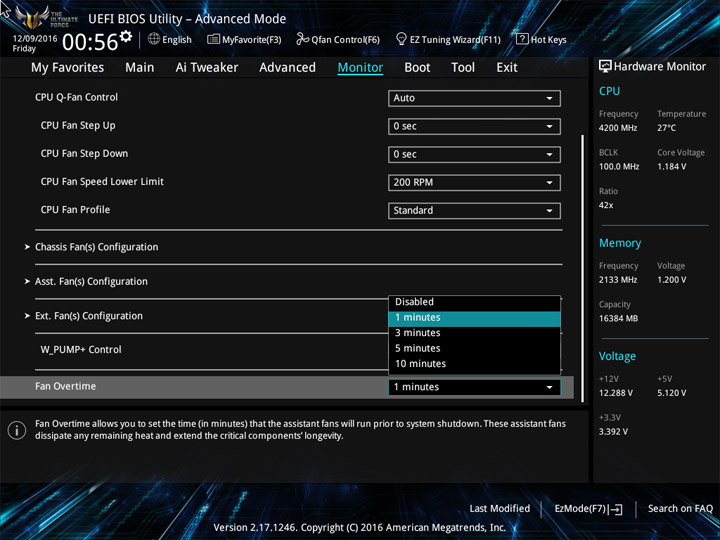
Task: Choose 5 minutes option
Action: tap(474, 349)
